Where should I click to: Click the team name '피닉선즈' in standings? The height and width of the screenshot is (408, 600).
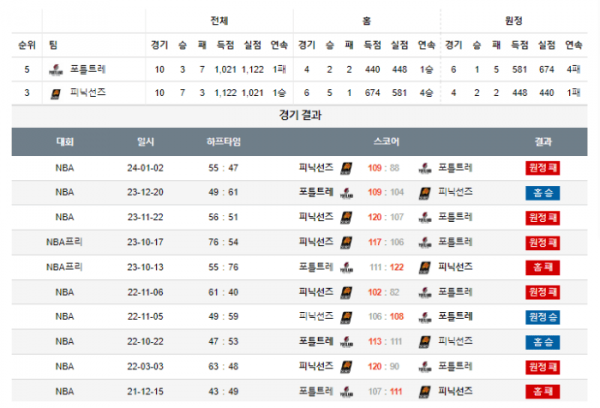pos(88,93)
